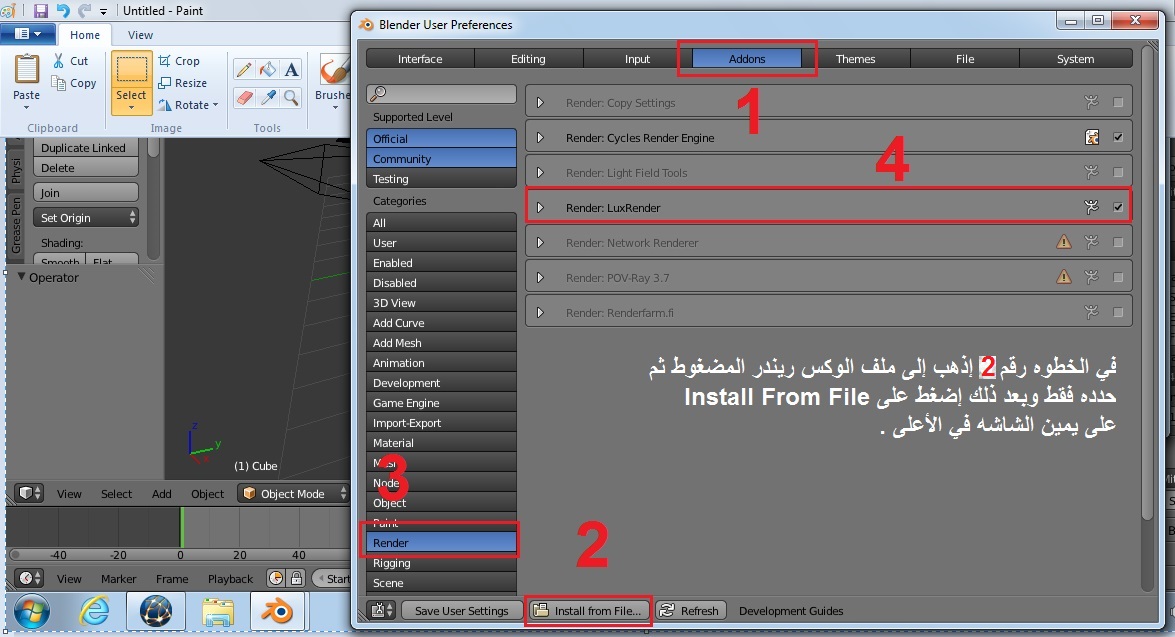Open the Windows Start menu orb
Screen dimensions: 1175x637
31,612
